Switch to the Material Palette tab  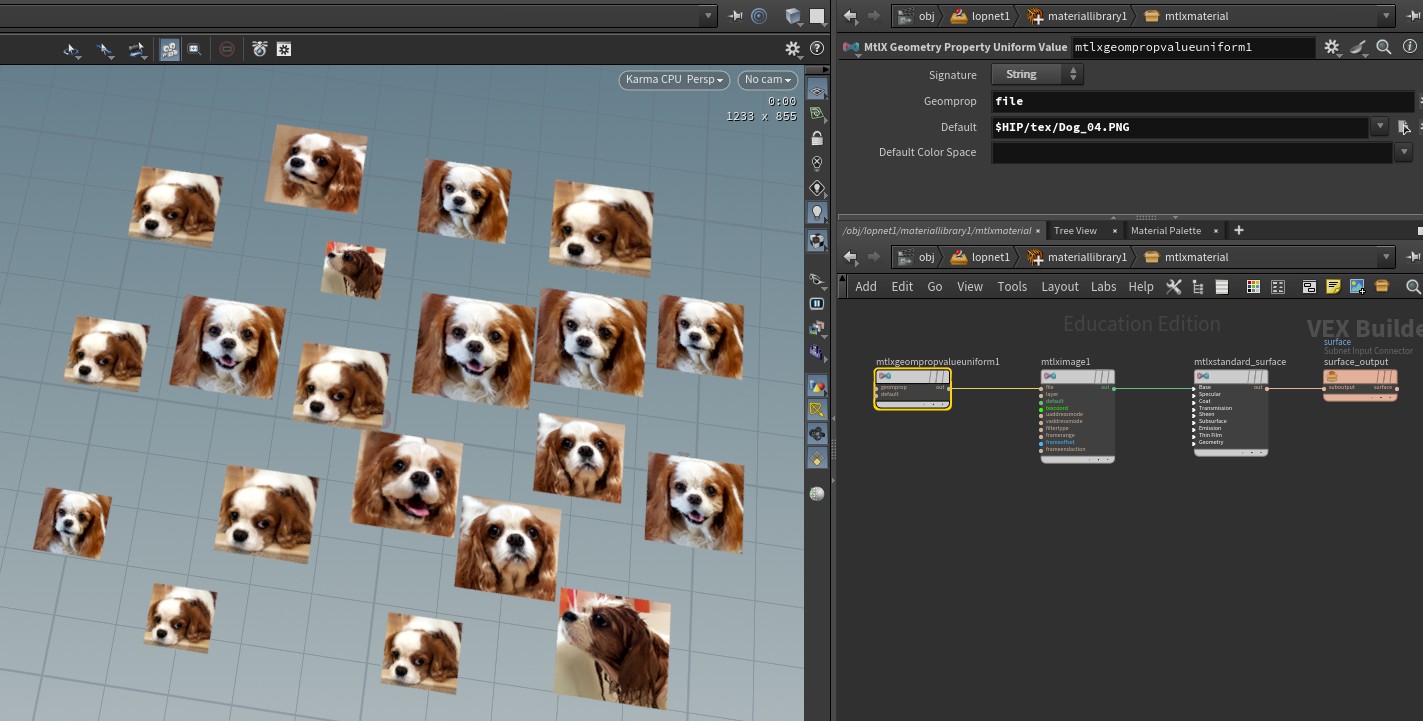click(1165, 231)
